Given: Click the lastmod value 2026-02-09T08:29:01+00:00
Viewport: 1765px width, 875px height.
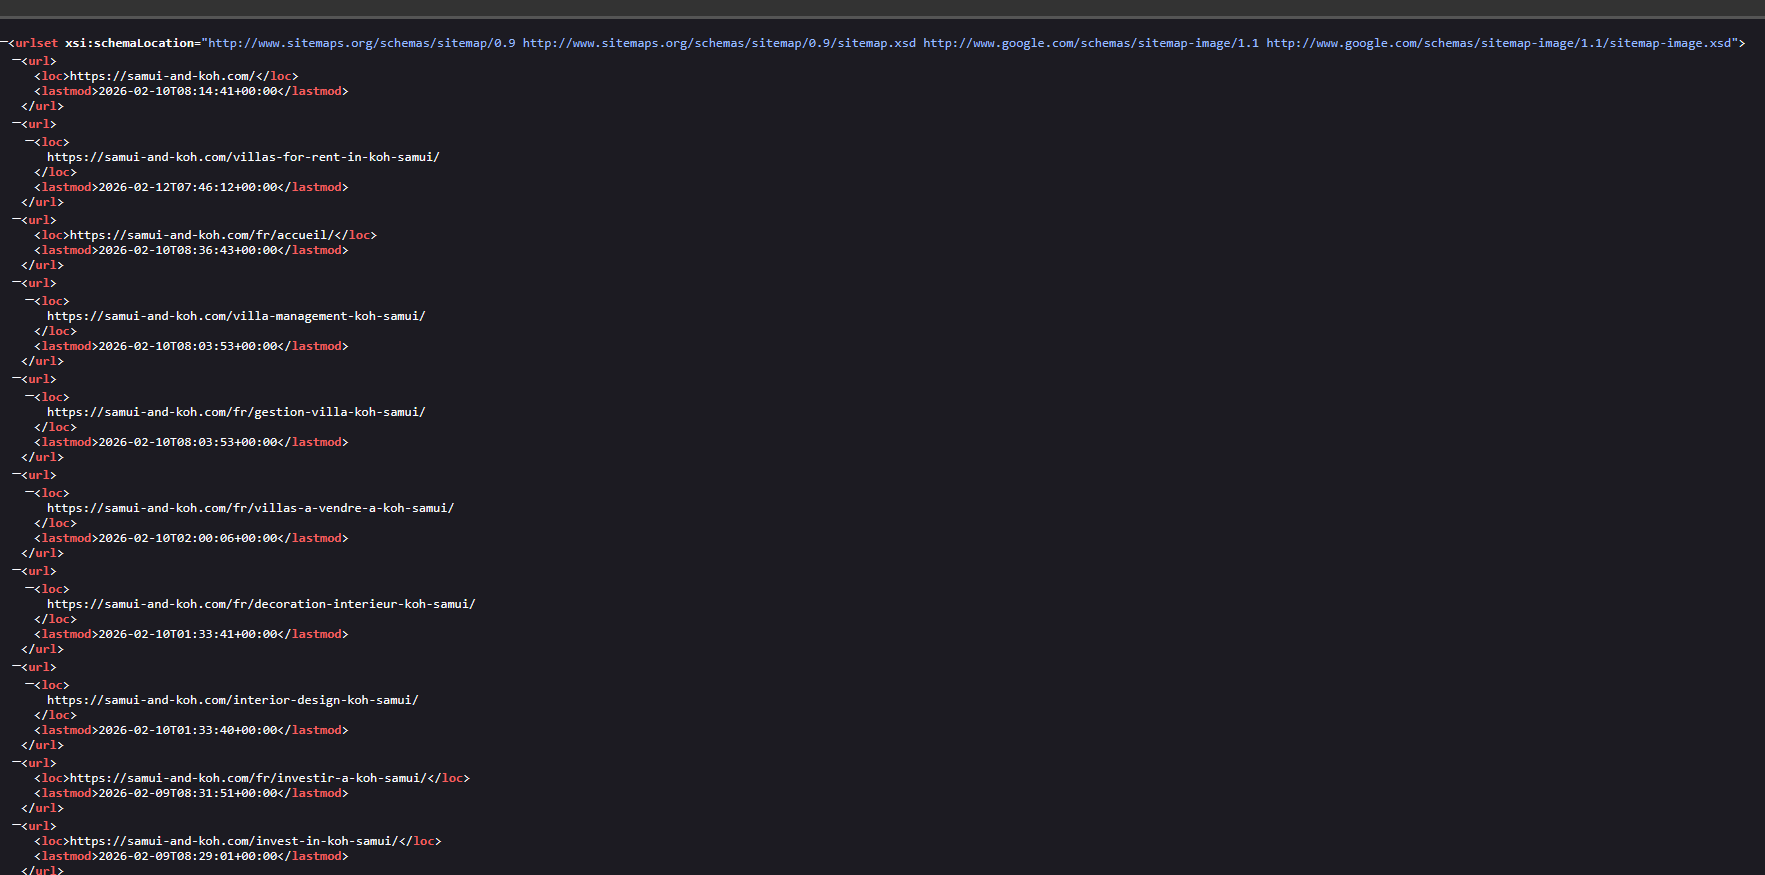Looking at the screenshot, I should 188,856.
